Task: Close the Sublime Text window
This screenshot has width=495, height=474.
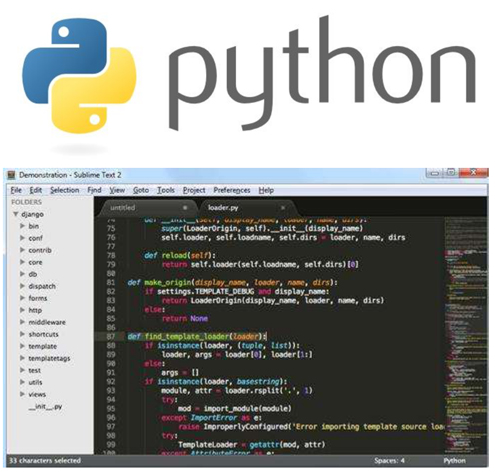Action: (x=473, y=173)
